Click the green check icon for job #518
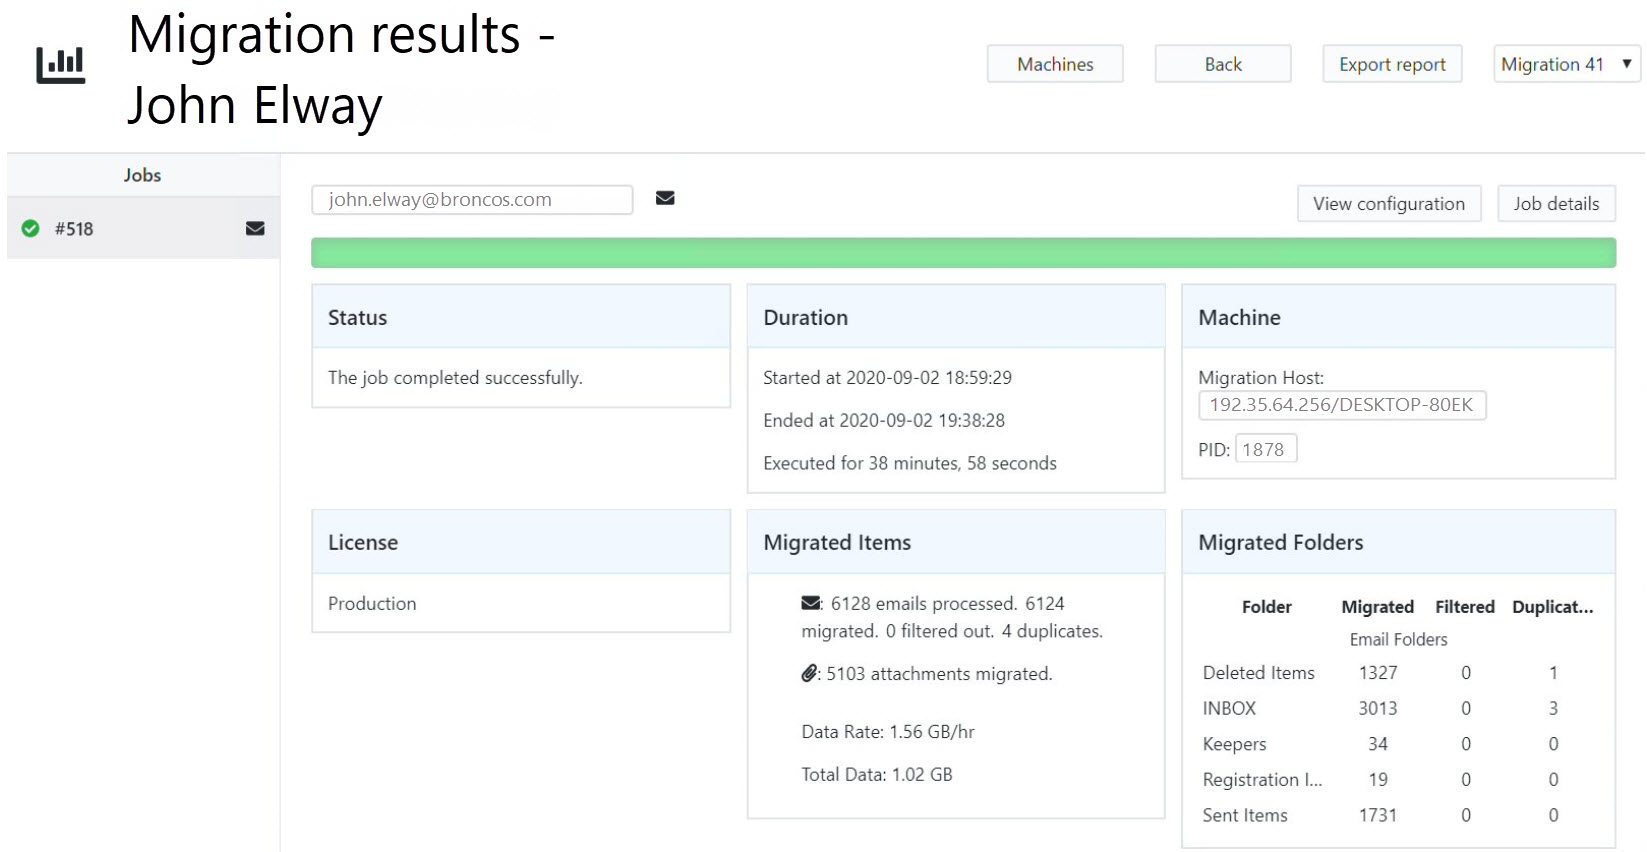 tap(31, 228)
